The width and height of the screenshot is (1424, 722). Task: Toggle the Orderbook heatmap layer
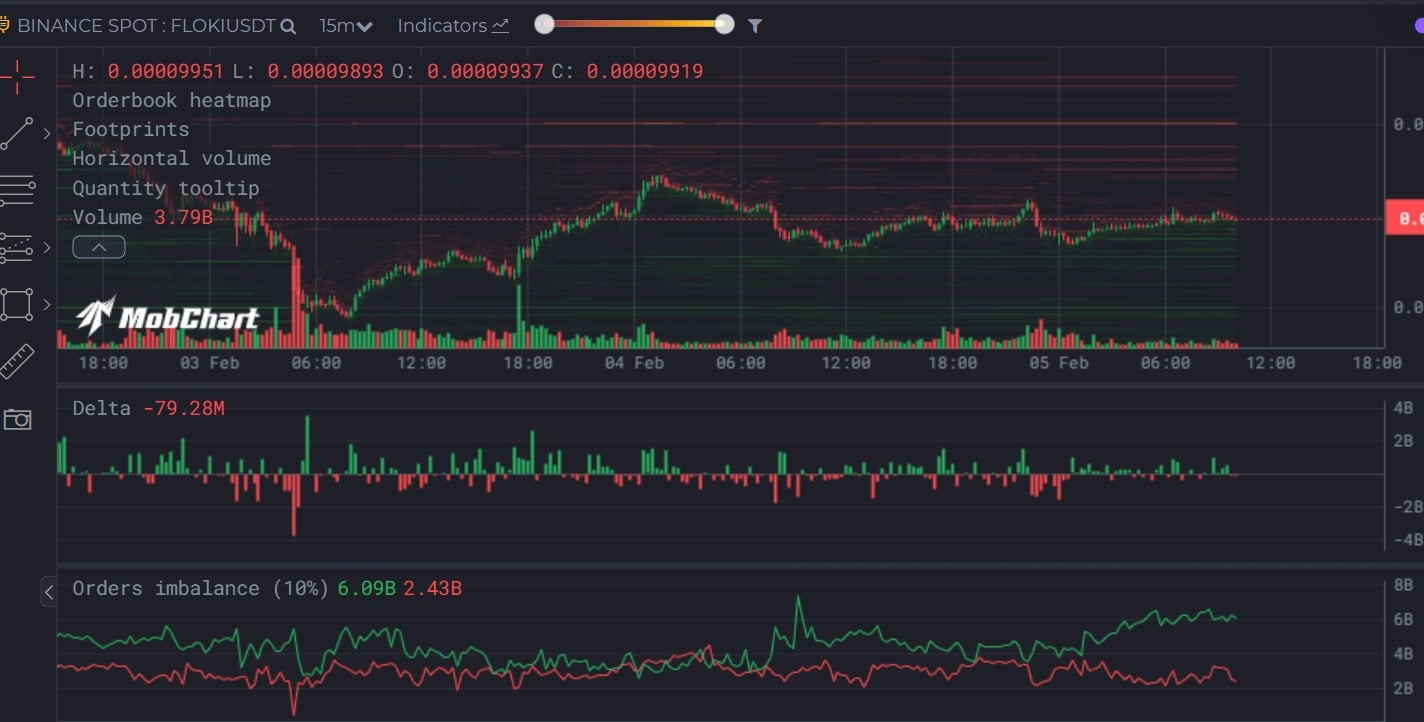click(x=171, y=100)
